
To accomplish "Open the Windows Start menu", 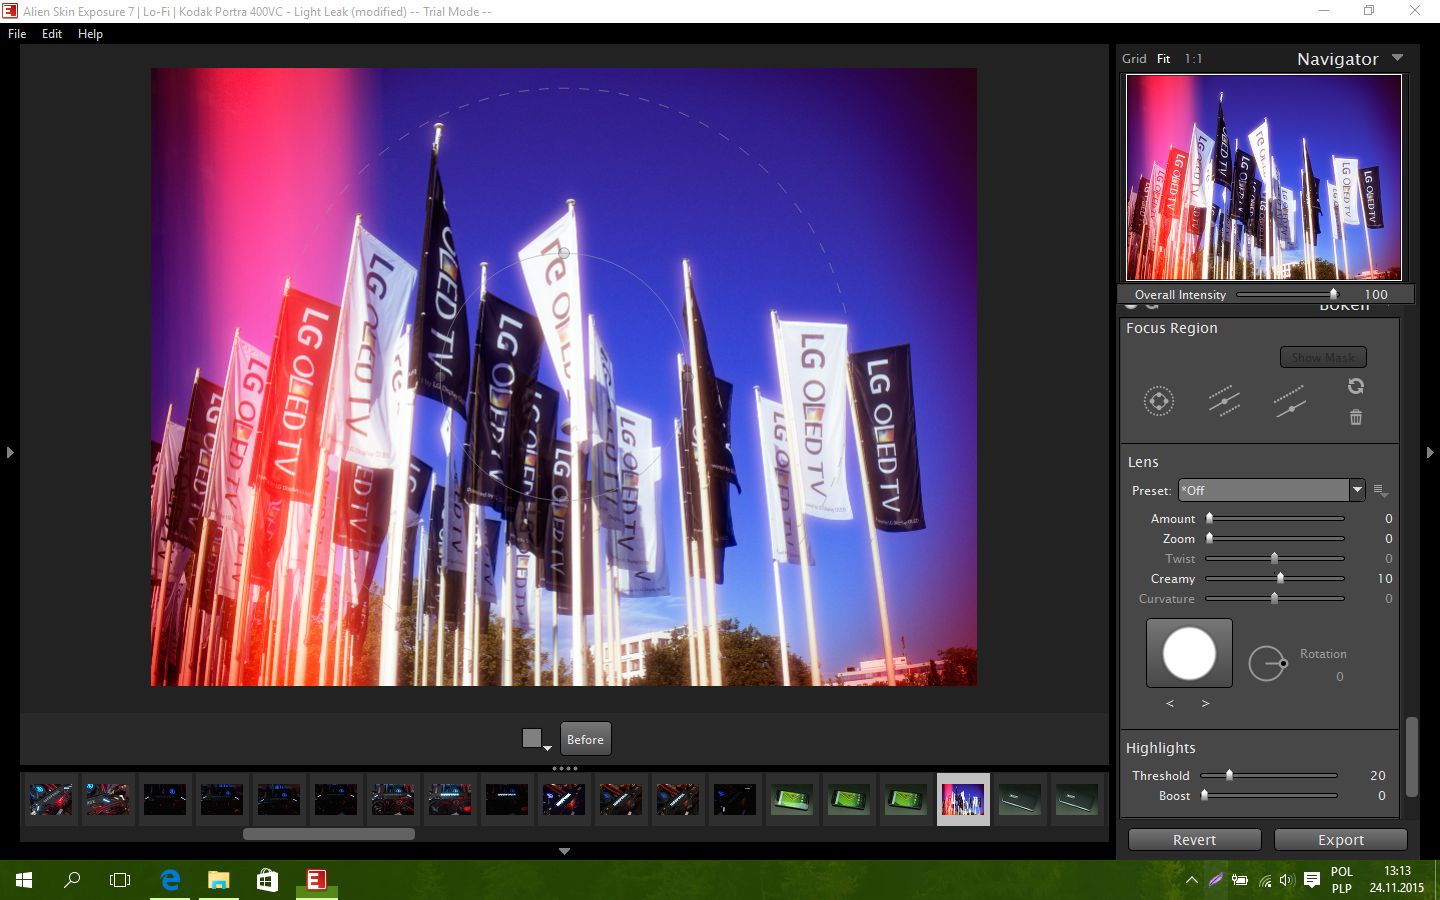I will point(24,880).
